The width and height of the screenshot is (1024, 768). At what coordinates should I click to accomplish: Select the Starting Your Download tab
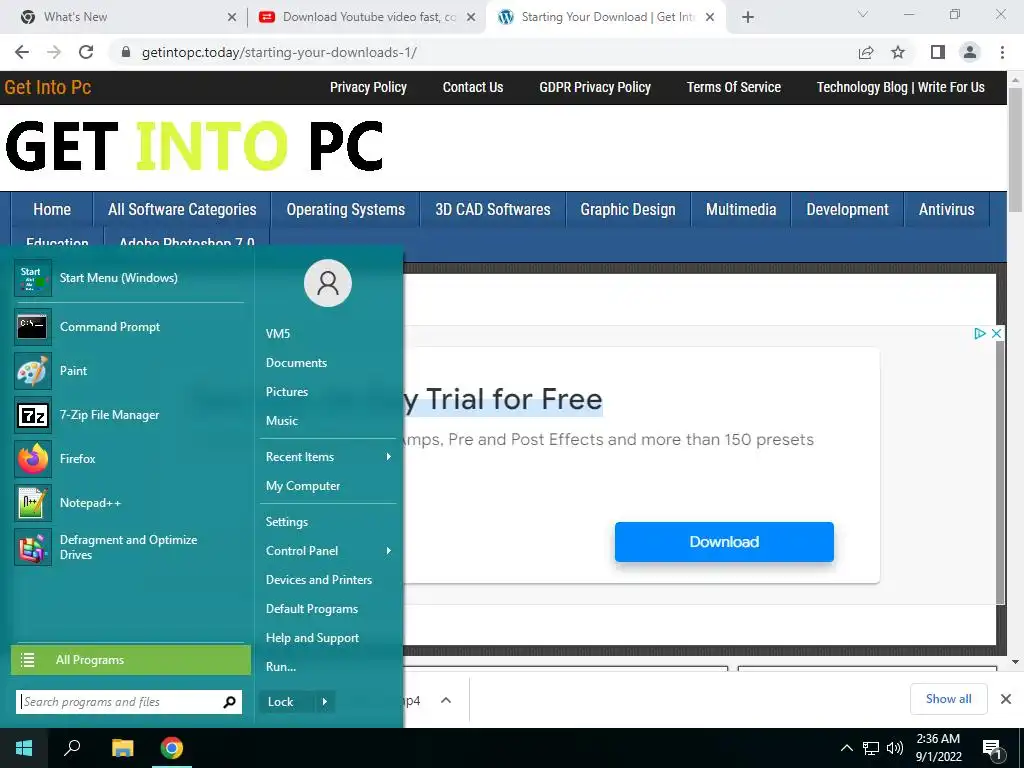(x=606, y=17)
